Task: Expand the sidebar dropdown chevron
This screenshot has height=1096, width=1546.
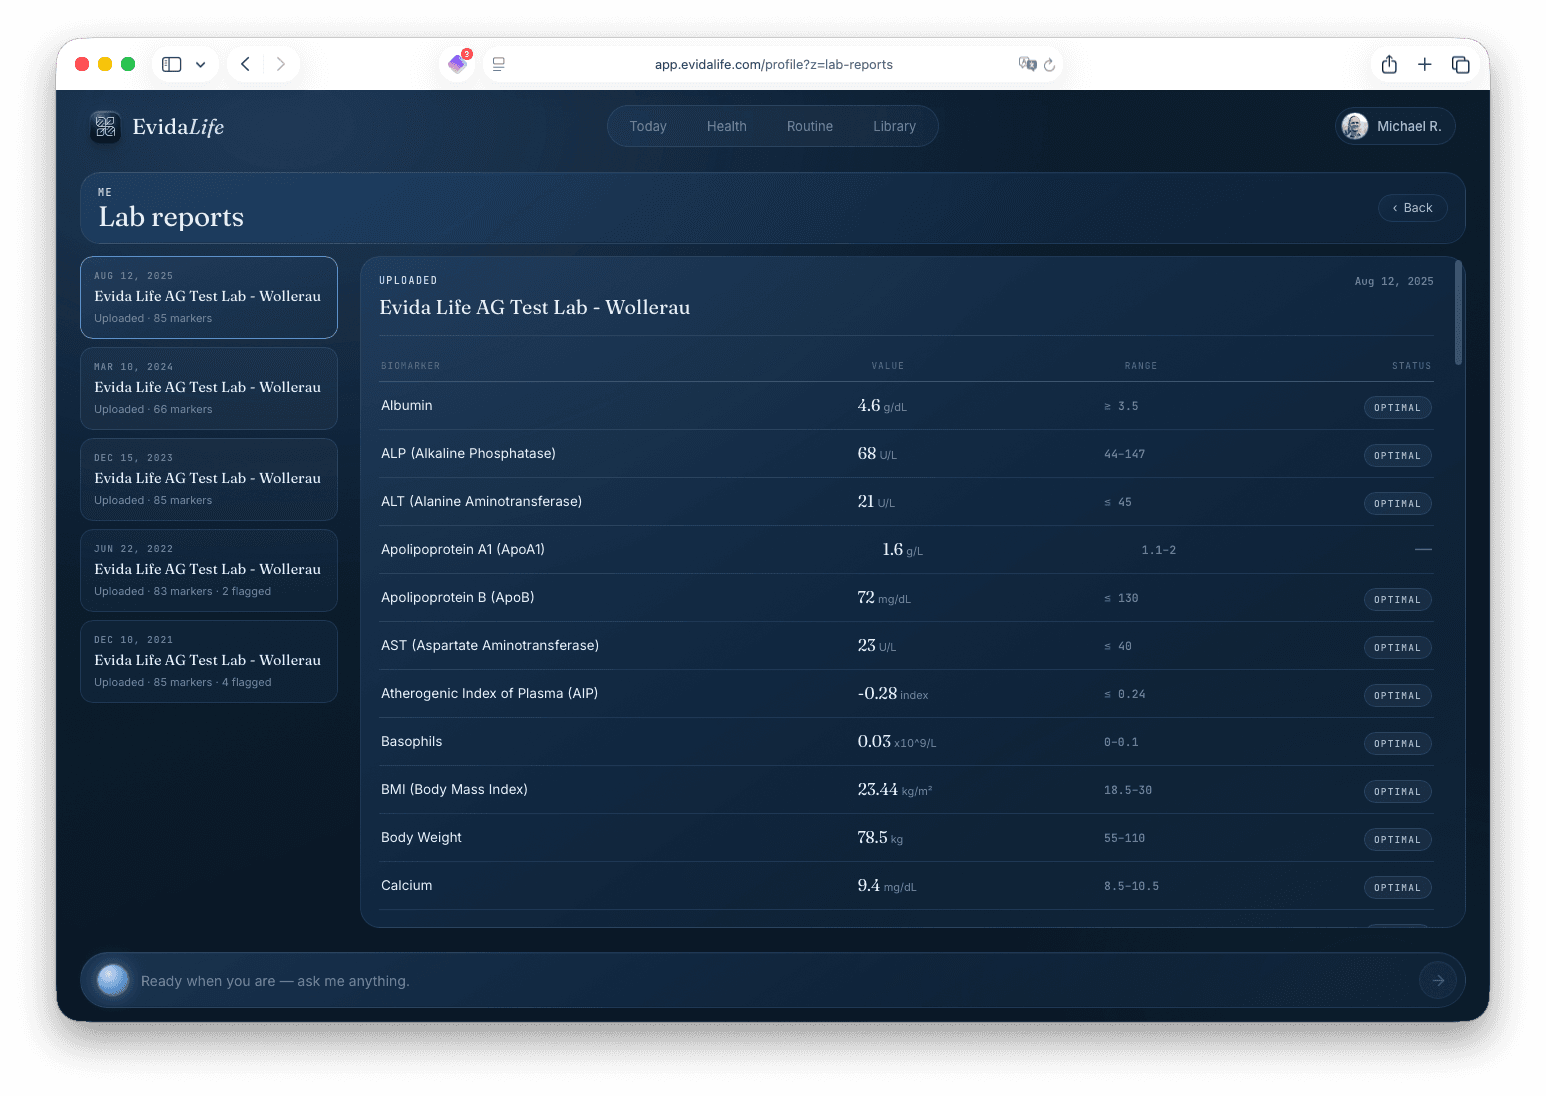Action: click(x=200, y=64)
